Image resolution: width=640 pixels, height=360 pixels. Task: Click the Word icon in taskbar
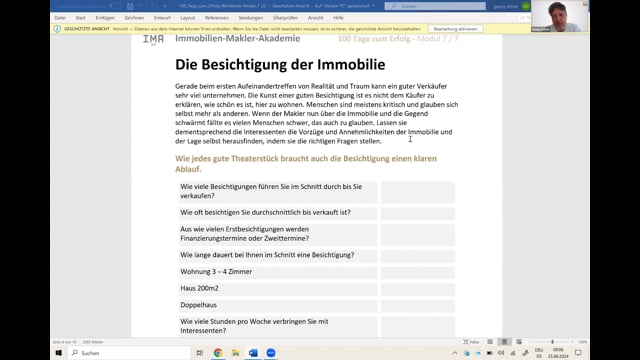point(253,353)
